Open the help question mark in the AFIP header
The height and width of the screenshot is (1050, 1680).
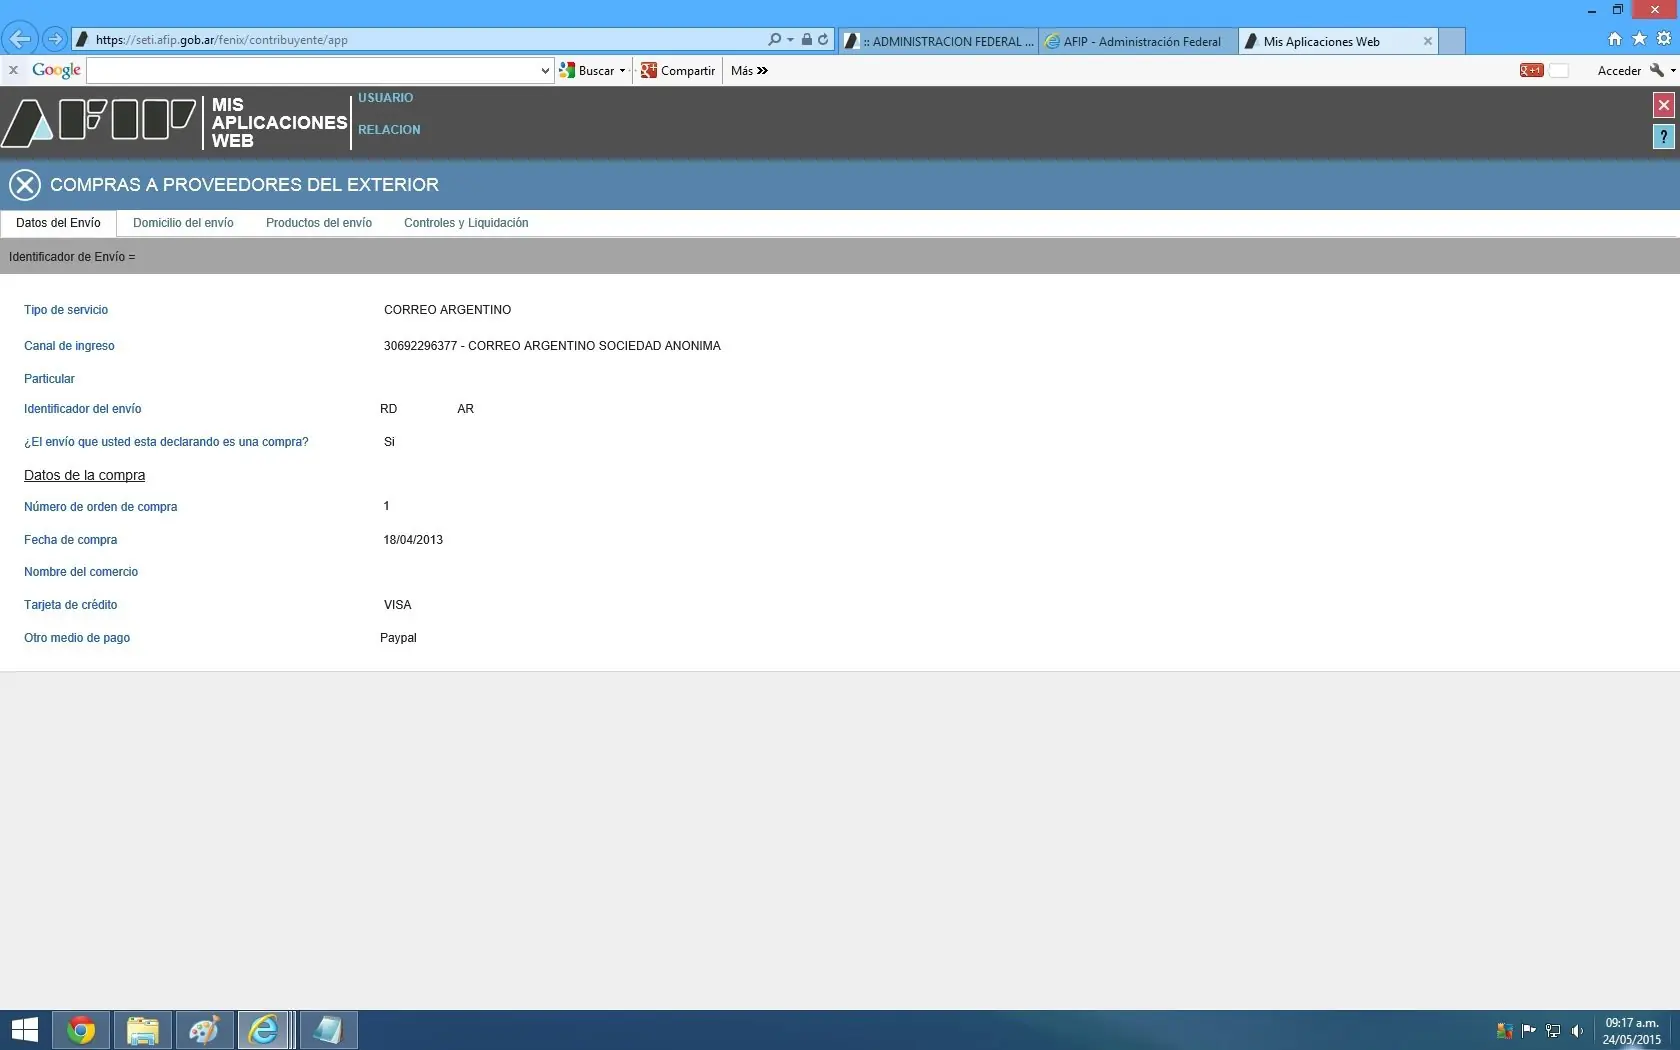click(1663, 137)
